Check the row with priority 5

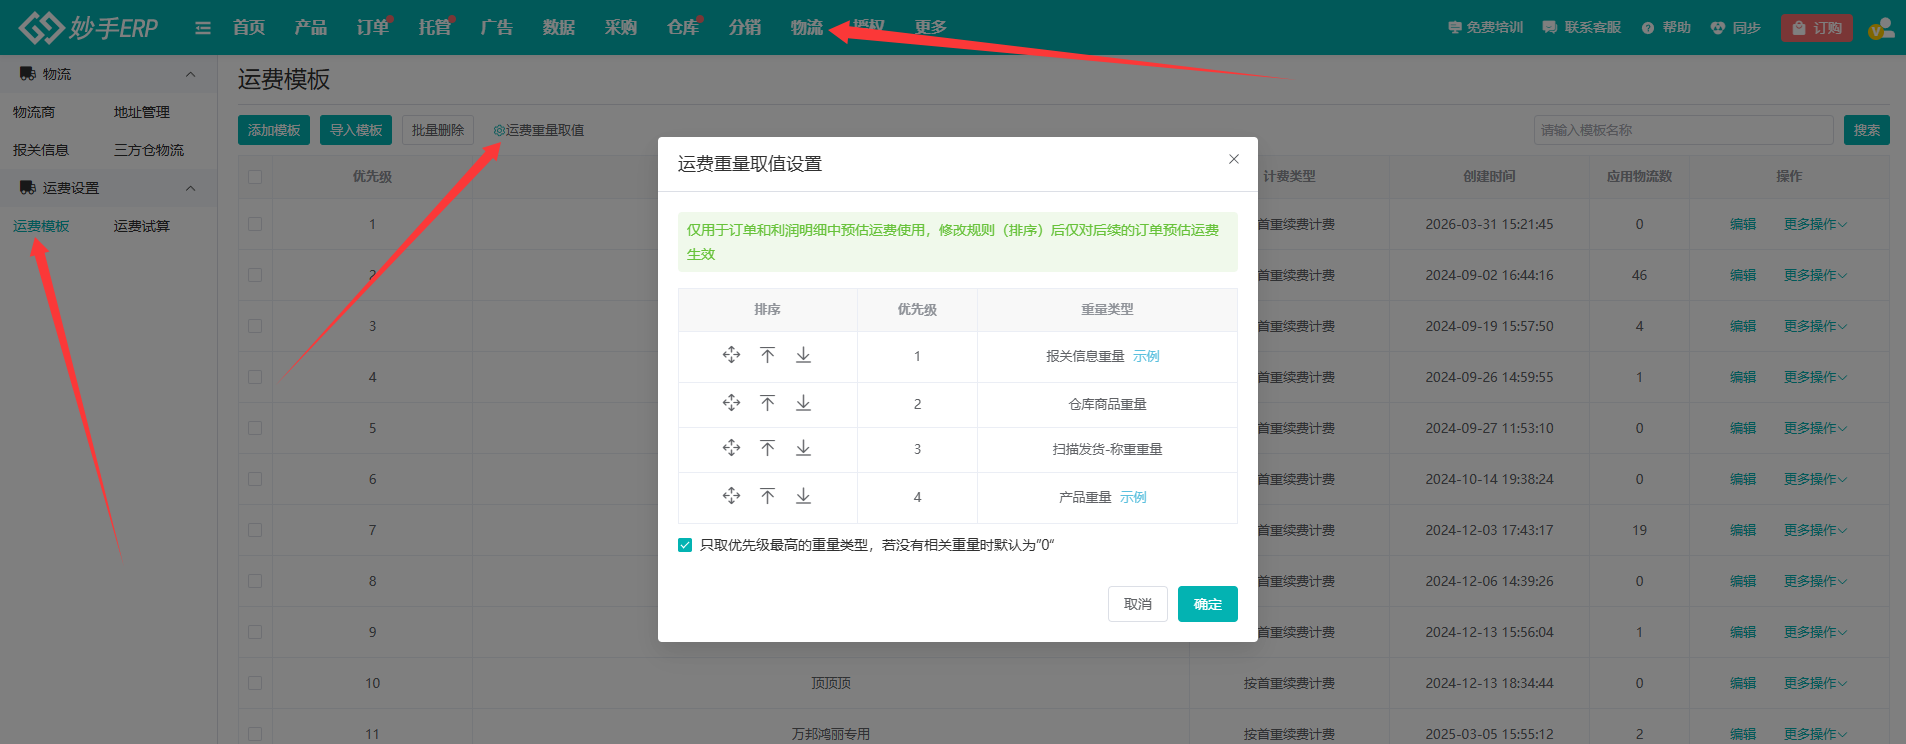(x=255, y=428)
